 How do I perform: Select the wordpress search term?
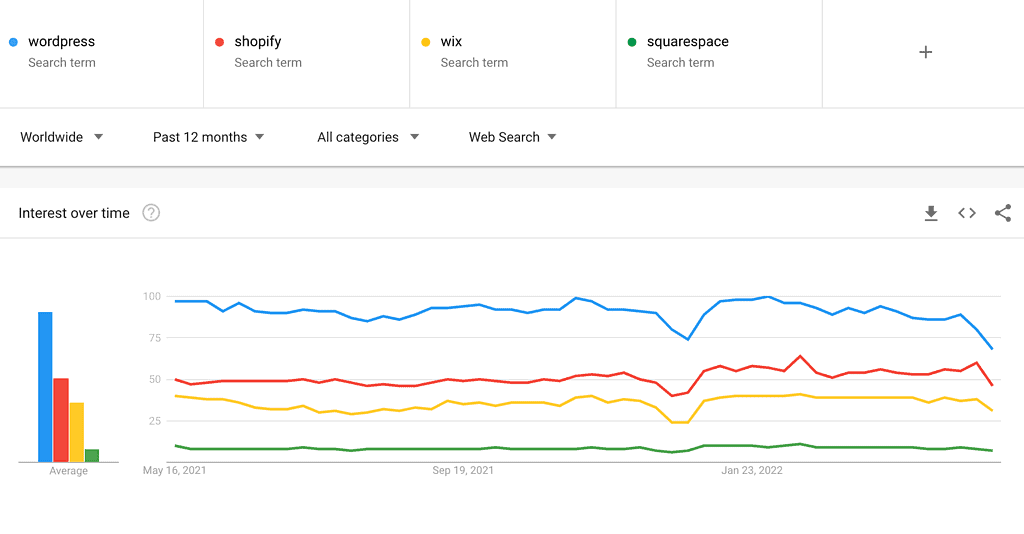(x=62, y=42)
